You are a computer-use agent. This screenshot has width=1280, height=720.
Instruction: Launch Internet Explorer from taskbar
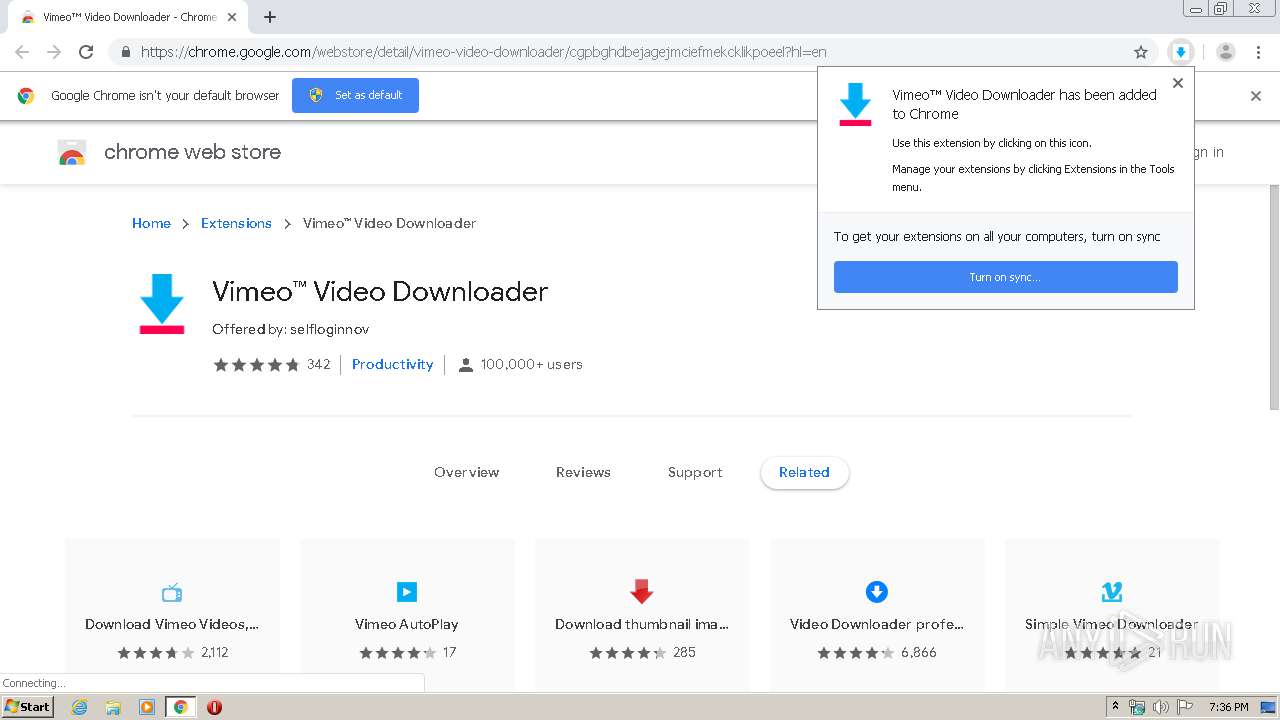pos(79,707)
